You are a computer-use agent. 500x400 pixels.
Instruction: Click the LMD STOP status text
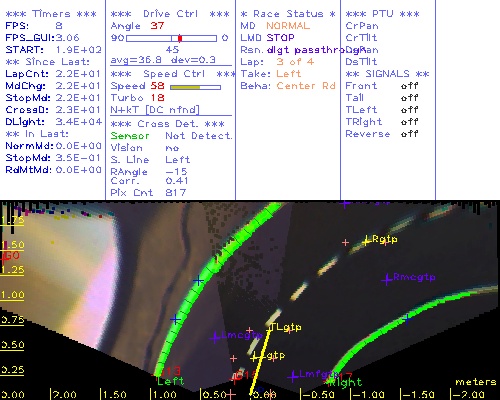point(267,38)
